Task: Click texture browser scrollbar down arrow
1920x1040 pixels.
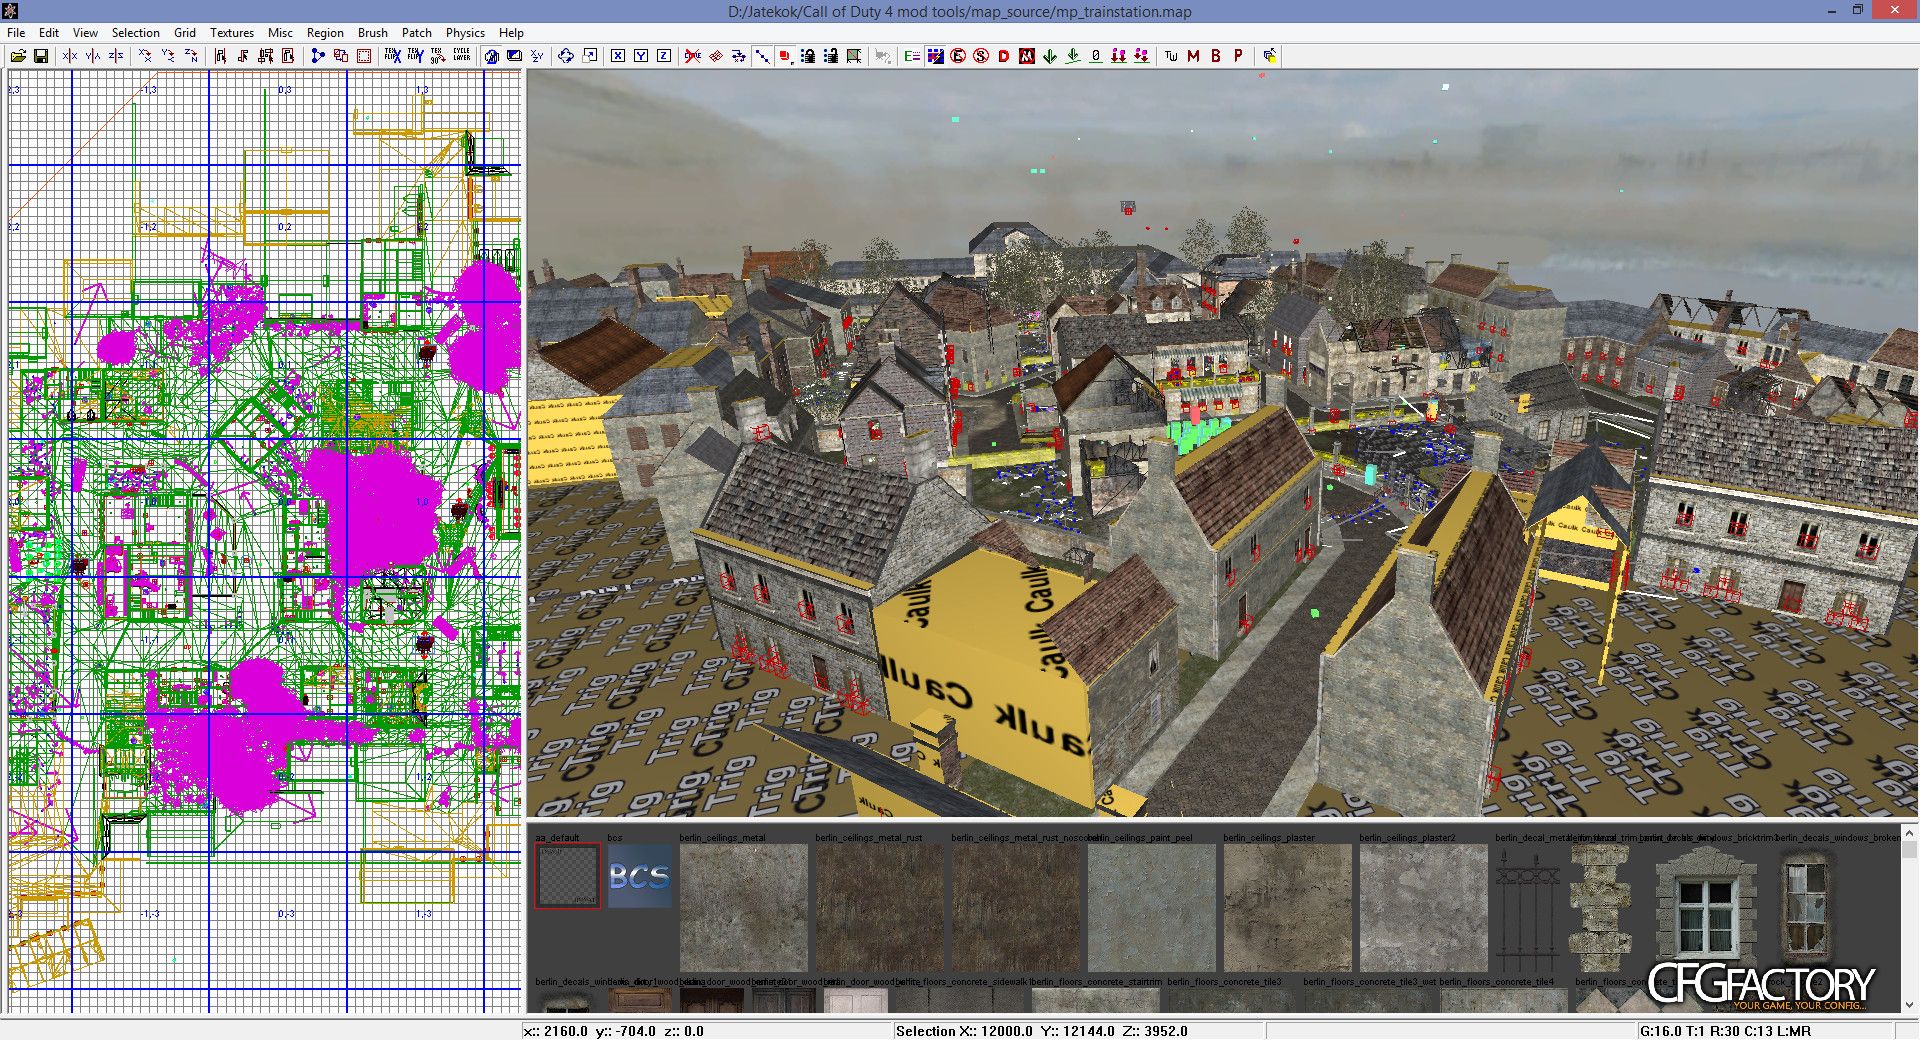Action: pos(1909,1005)
